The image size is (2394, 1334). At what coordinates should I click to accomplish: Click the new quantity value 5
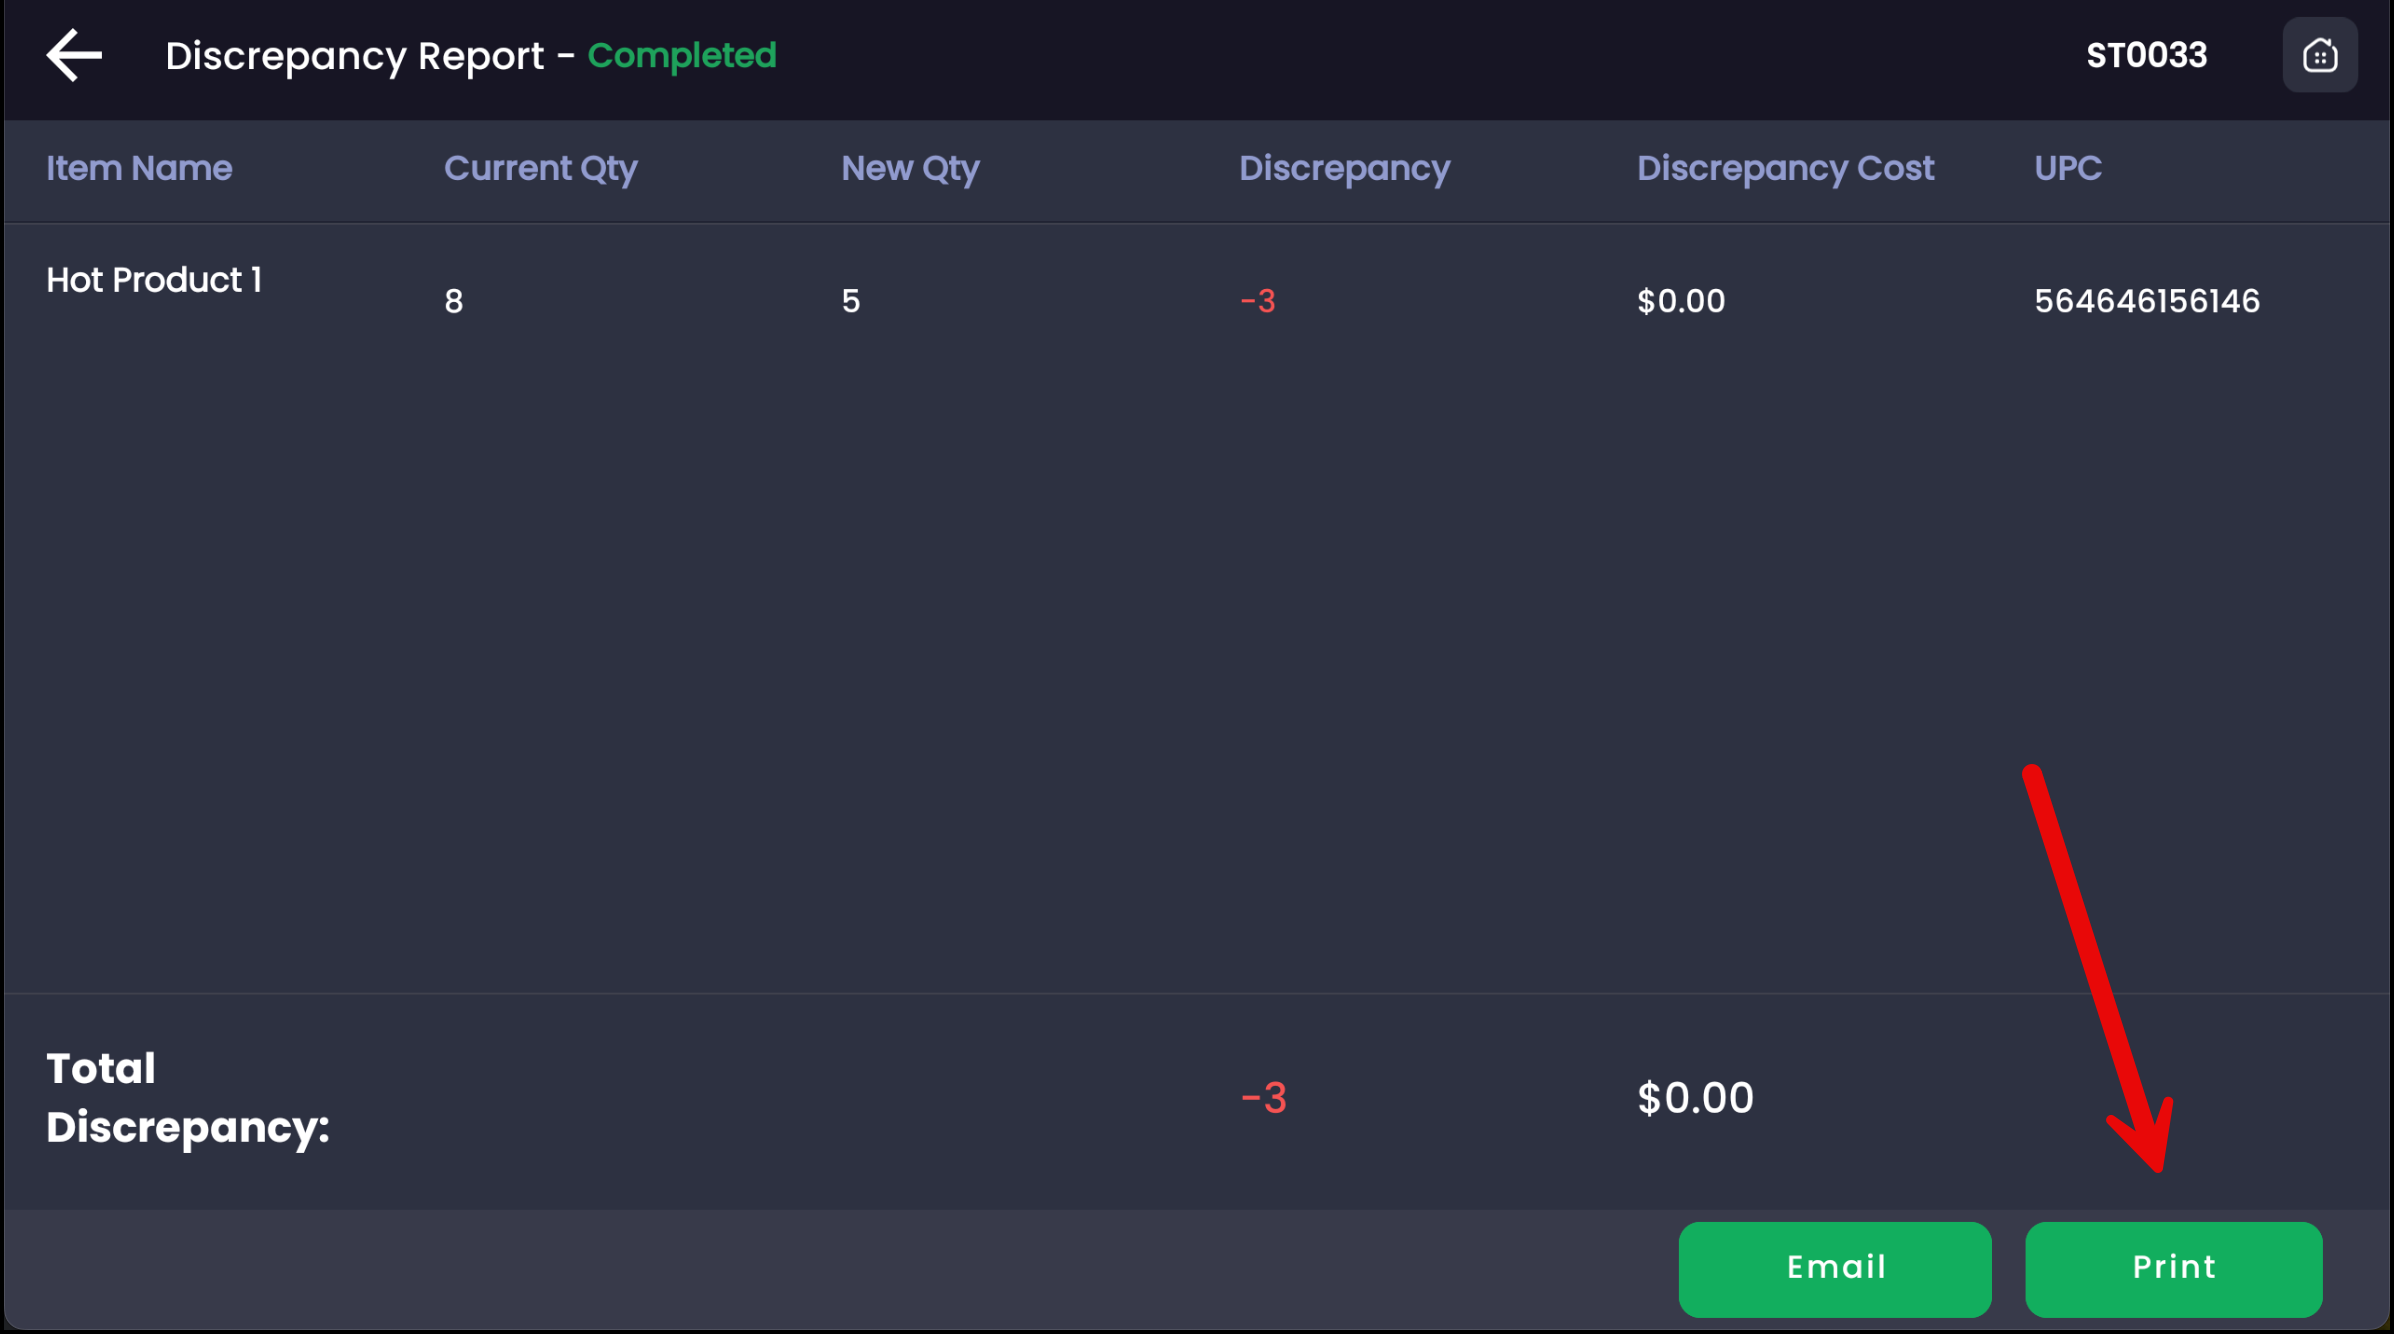tap(851, 301)
